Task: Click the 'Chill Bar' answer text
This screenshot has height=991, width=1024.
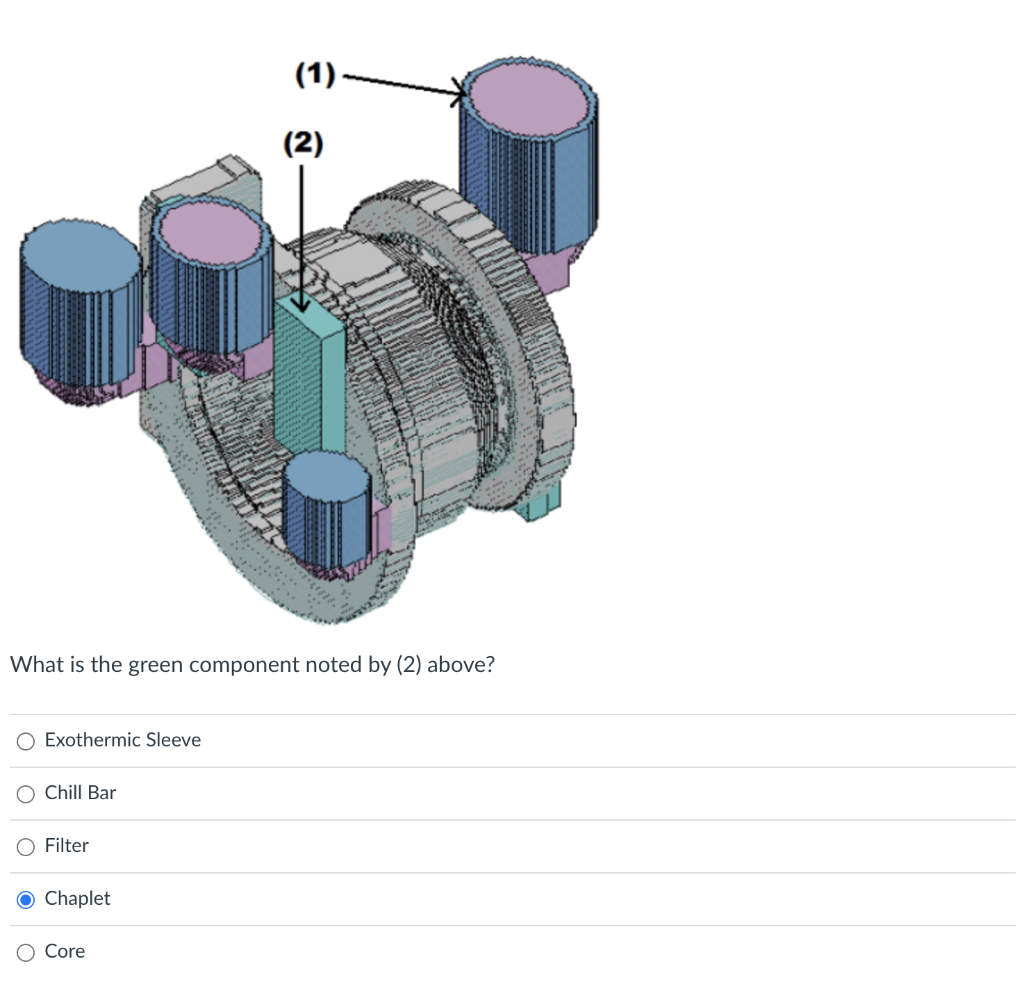Action: coord(80,792)
